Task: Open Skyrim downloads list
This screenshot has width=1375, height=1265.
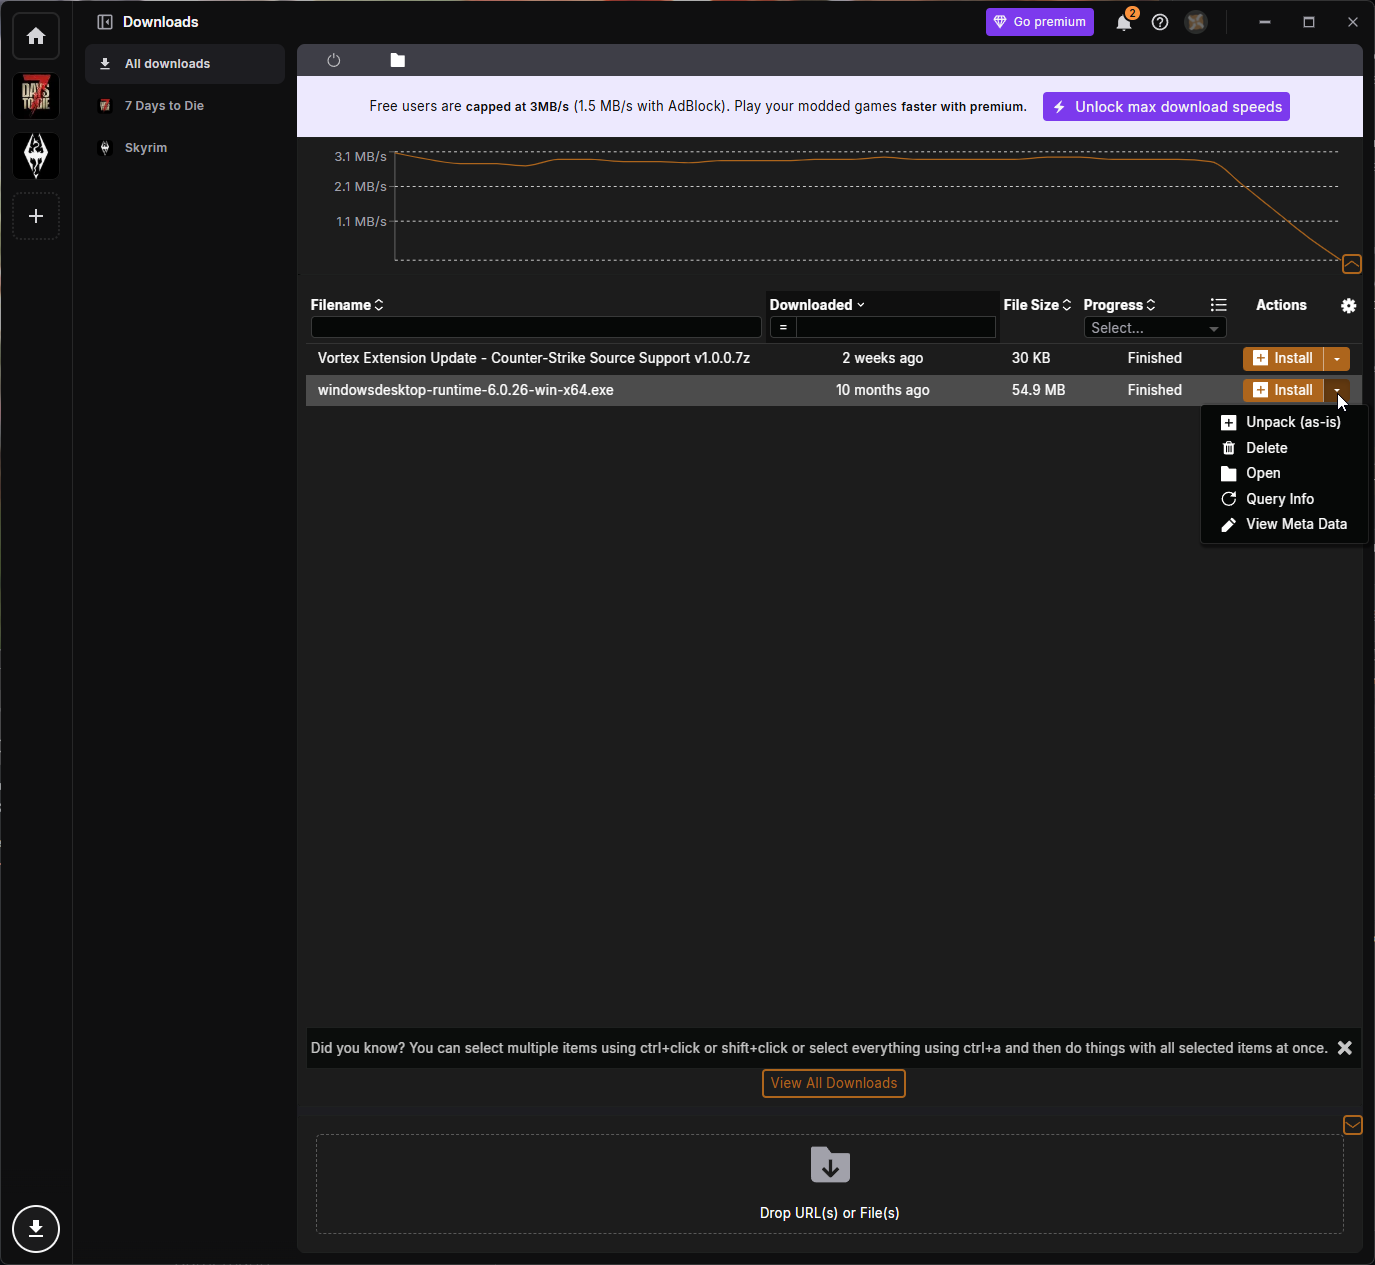Action: [185, 148]
